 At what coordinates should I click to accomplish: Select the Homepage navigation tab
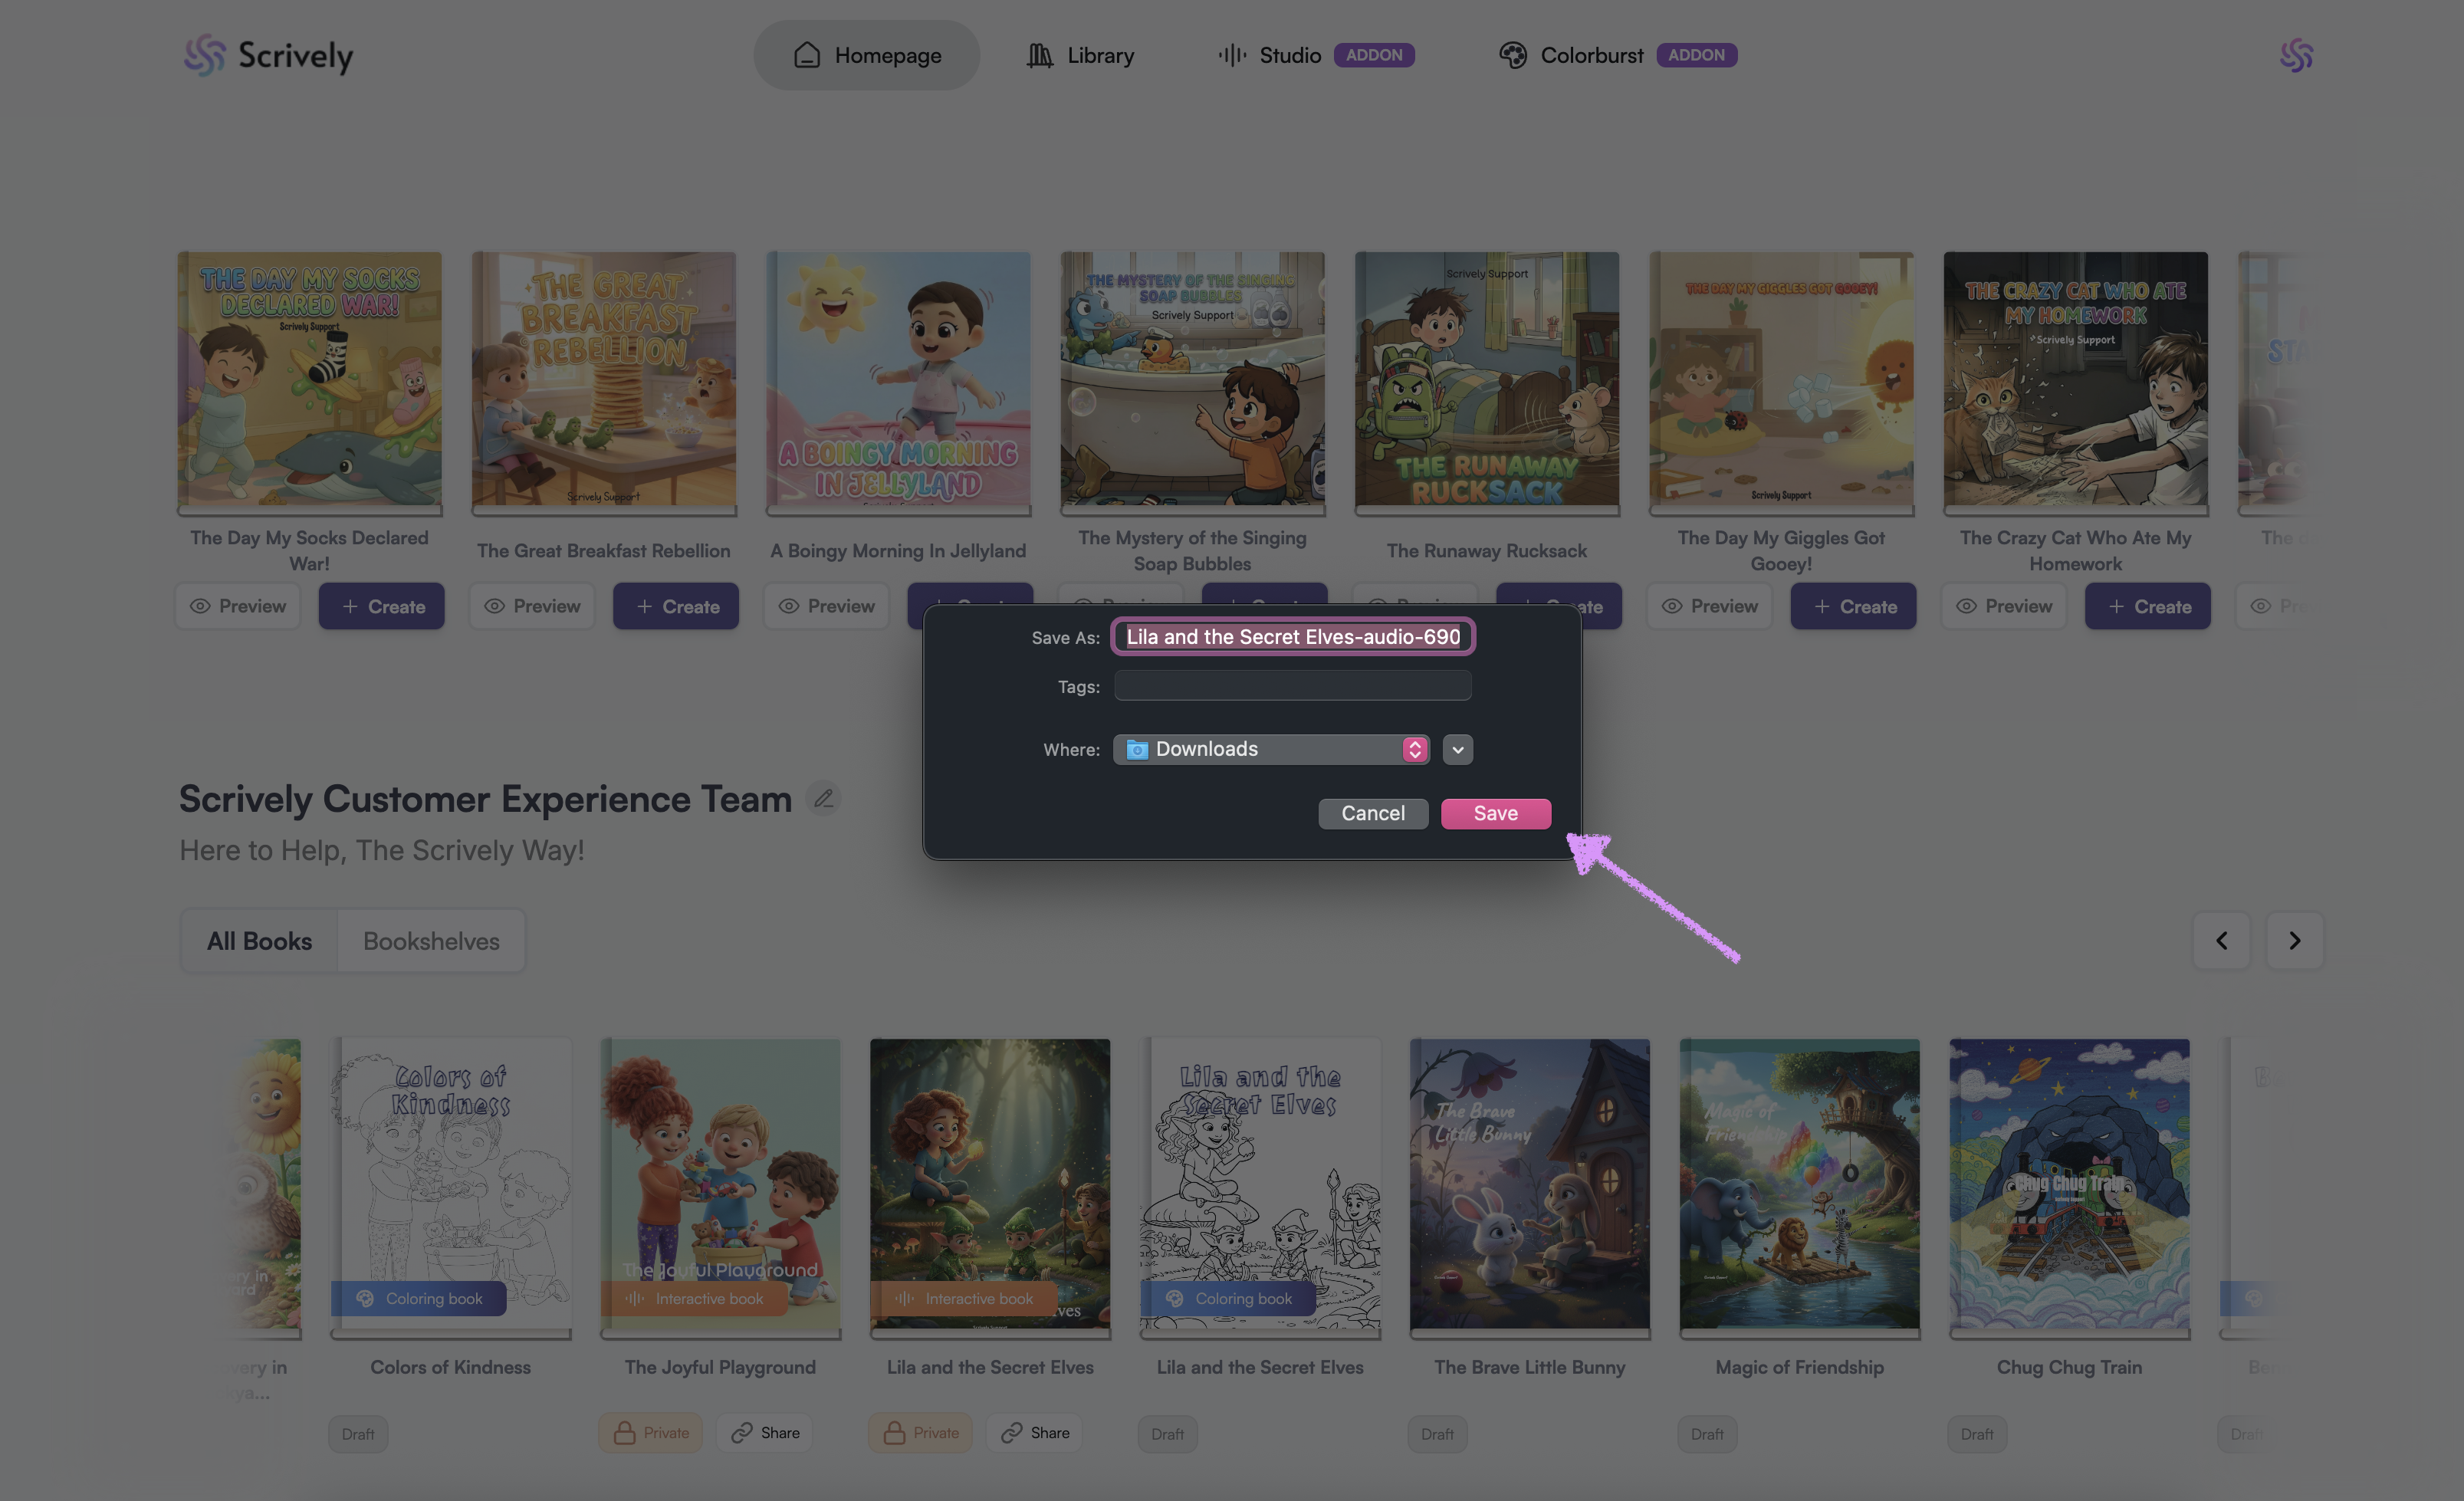[866, 55]
